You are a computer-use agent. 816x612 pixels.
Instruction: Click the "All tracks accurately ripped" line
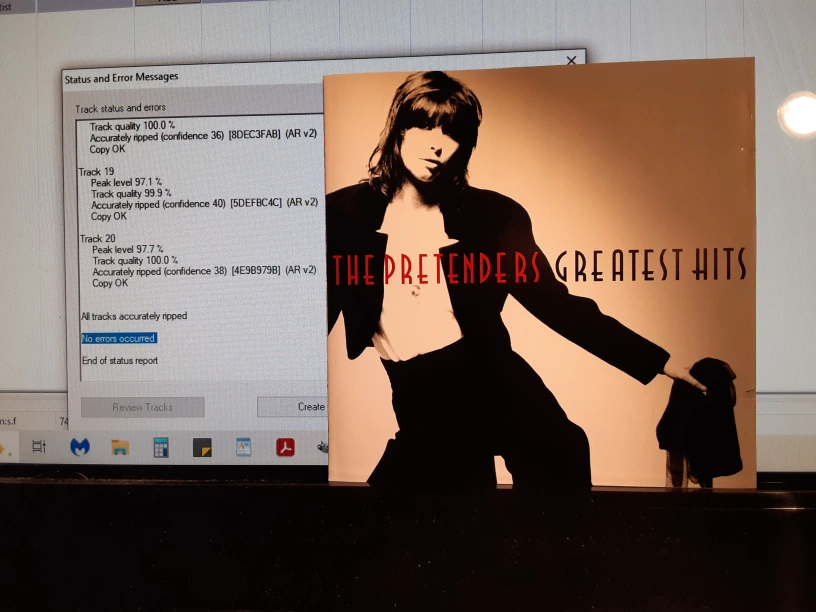(134, 316)
